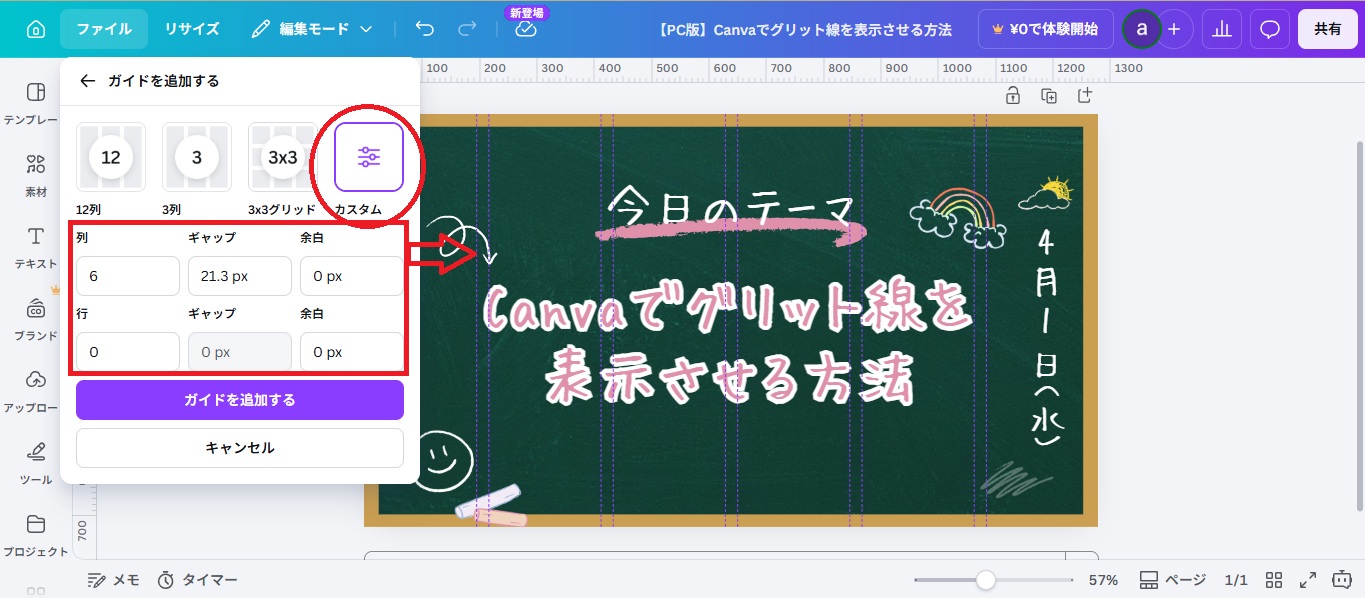The height and width of the screenshot is (598, 1365).
Task: Click the plus add-member icon
Action: (x=1174, y=29)
